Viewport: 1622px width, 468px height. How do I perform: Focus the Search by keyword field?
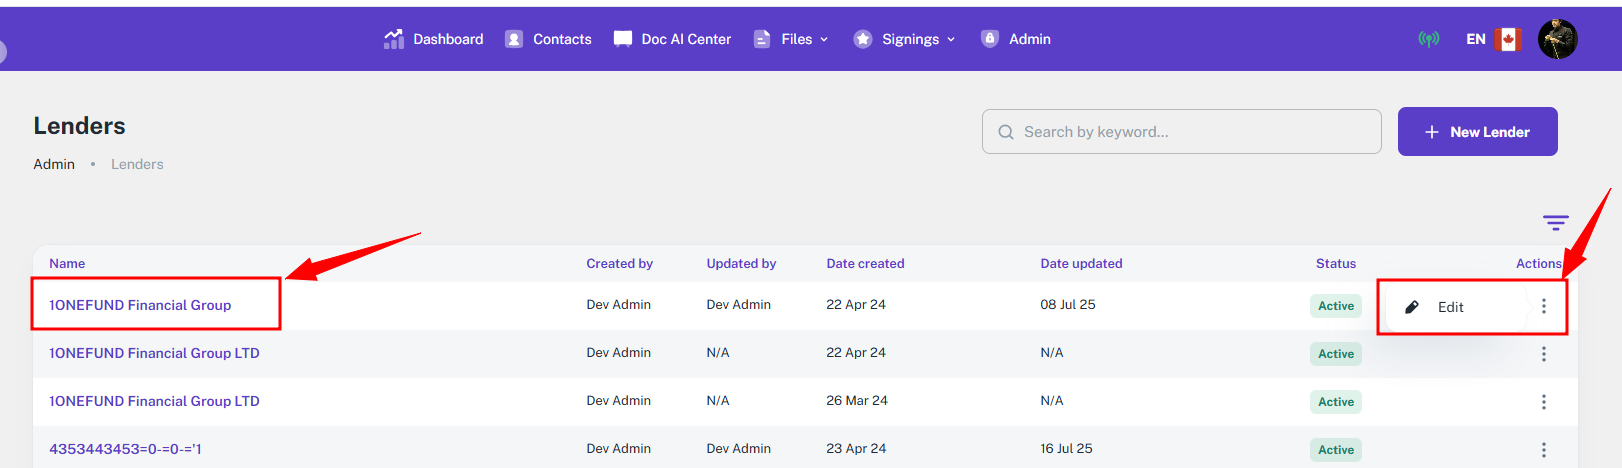click(1190, 132)
